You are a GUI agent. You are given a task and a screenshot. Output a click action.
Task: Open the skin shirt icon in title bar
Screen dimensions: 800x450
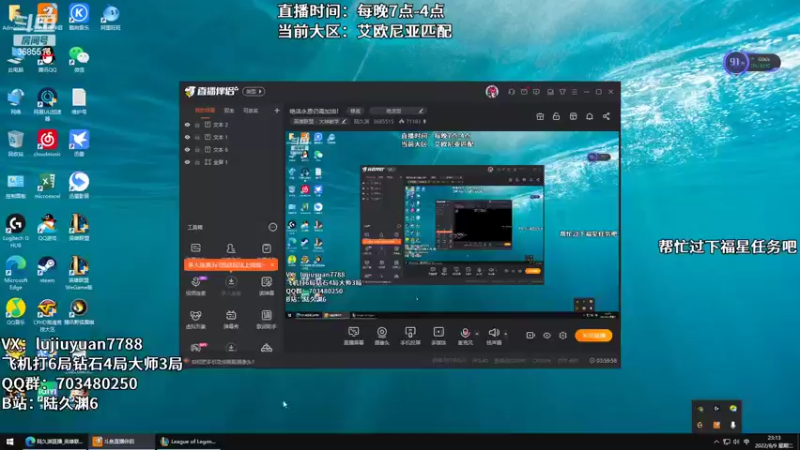[x=562, y=92]
